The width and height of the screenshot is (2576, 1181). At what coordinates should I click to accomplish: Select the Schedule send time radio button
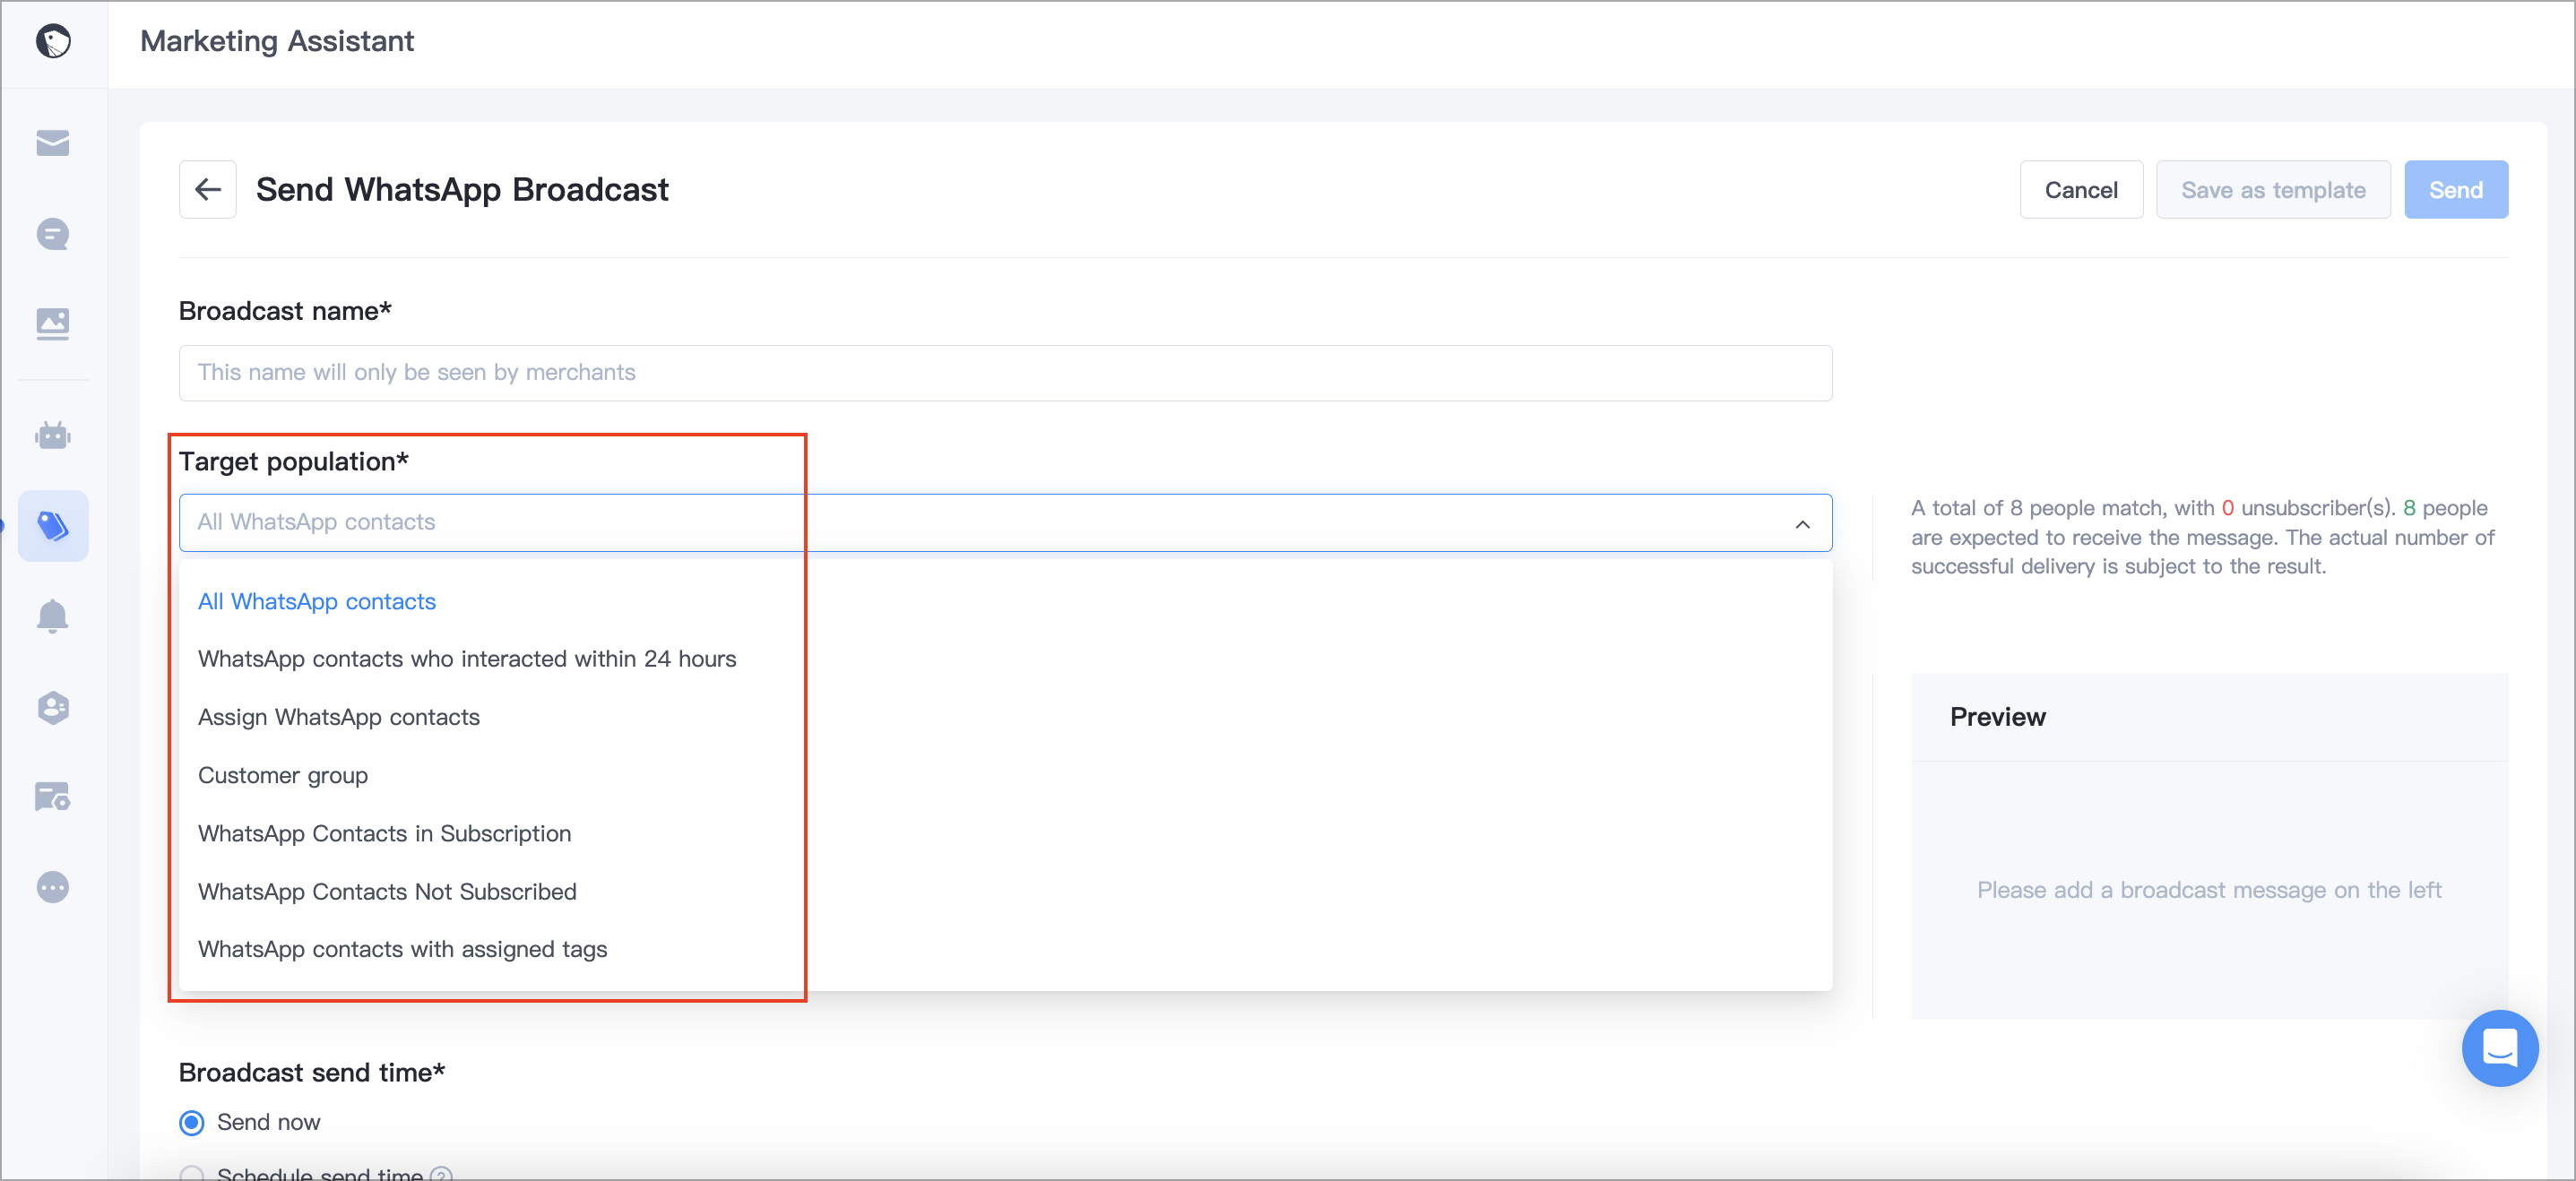point(192,1174)
